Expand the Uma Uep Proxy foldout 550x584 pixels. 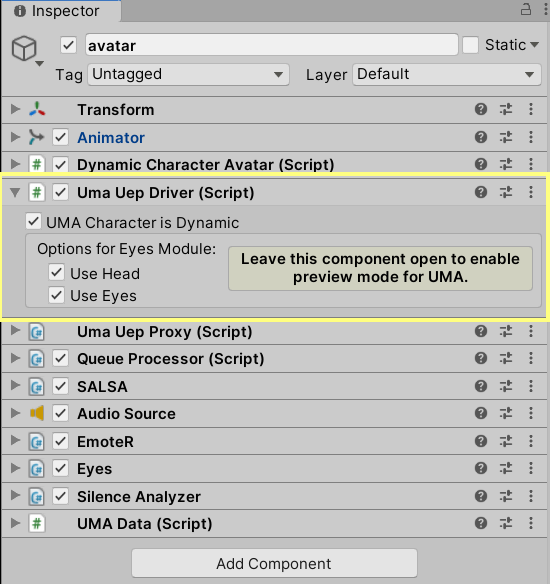(15, 330)
